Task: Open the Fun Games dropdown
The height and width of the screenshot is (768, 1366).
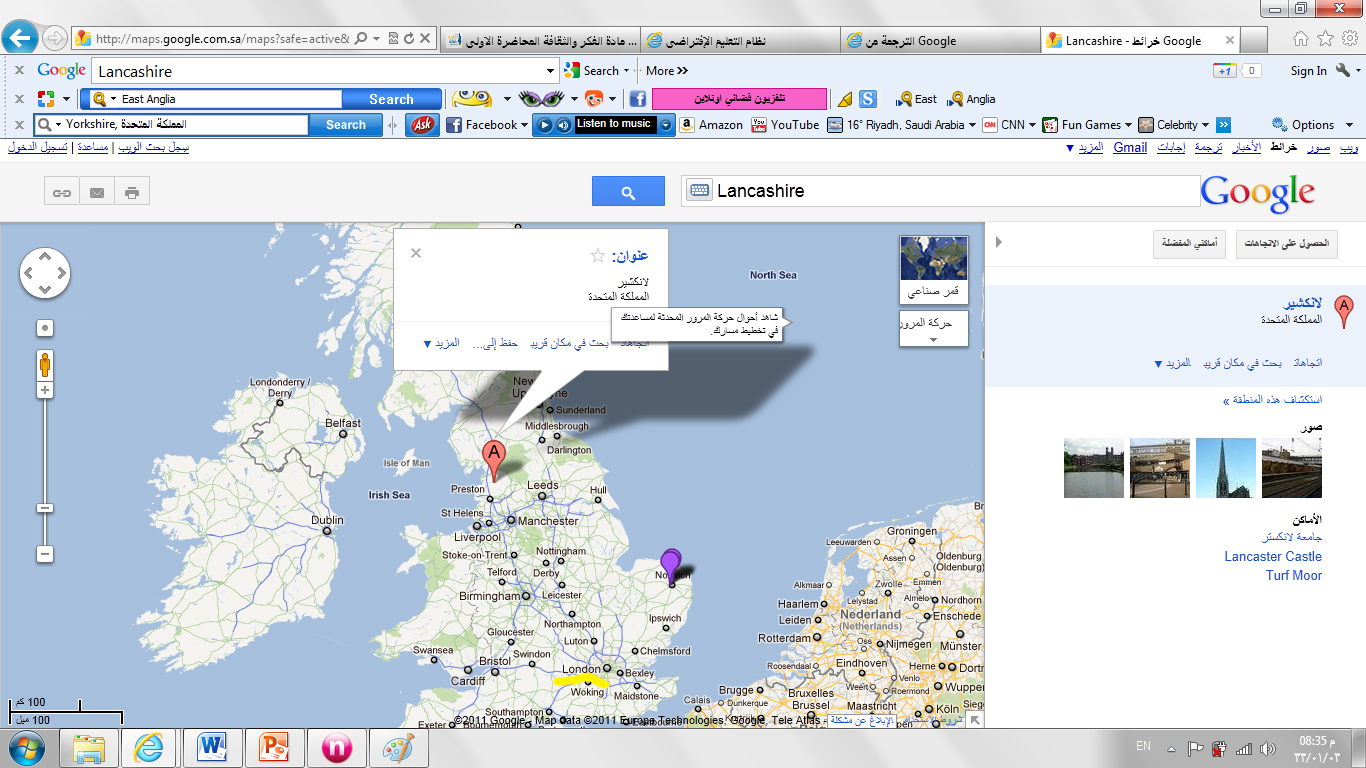Action: [1128, 125]
